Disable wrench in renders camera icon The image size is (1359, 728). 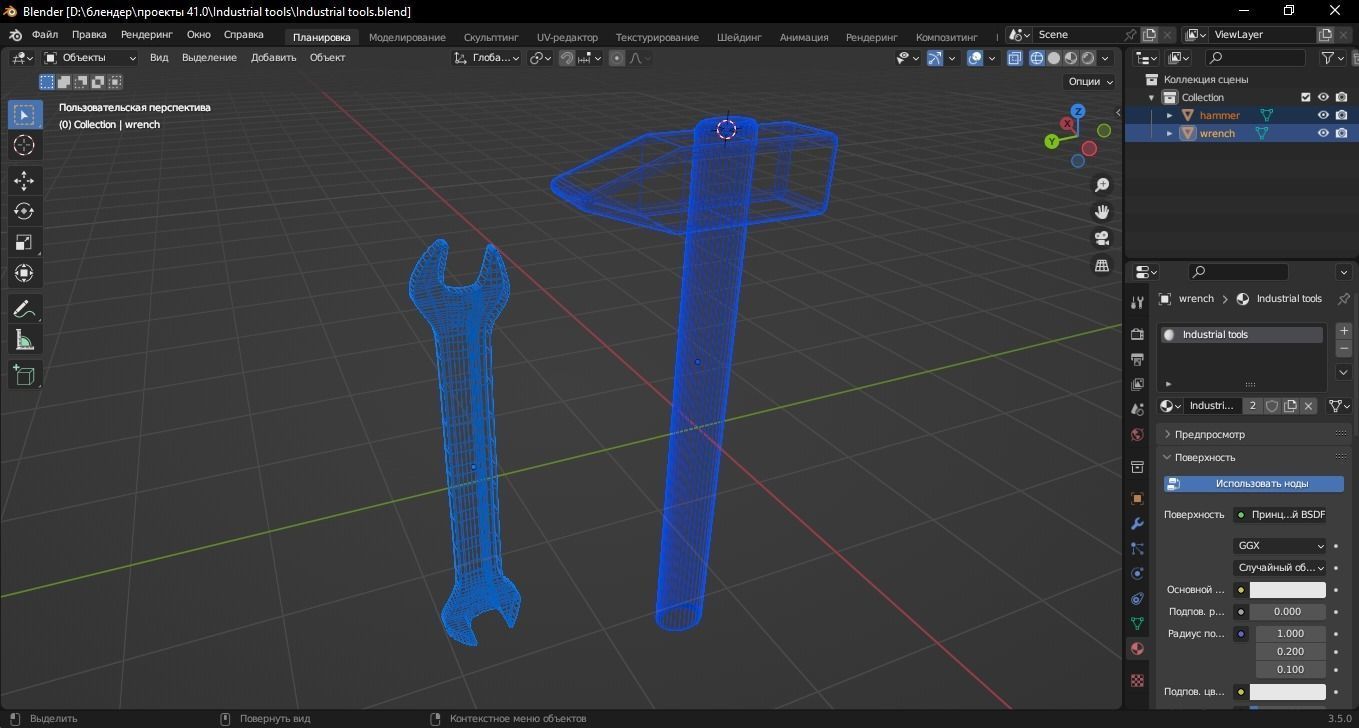[1342, 133]
